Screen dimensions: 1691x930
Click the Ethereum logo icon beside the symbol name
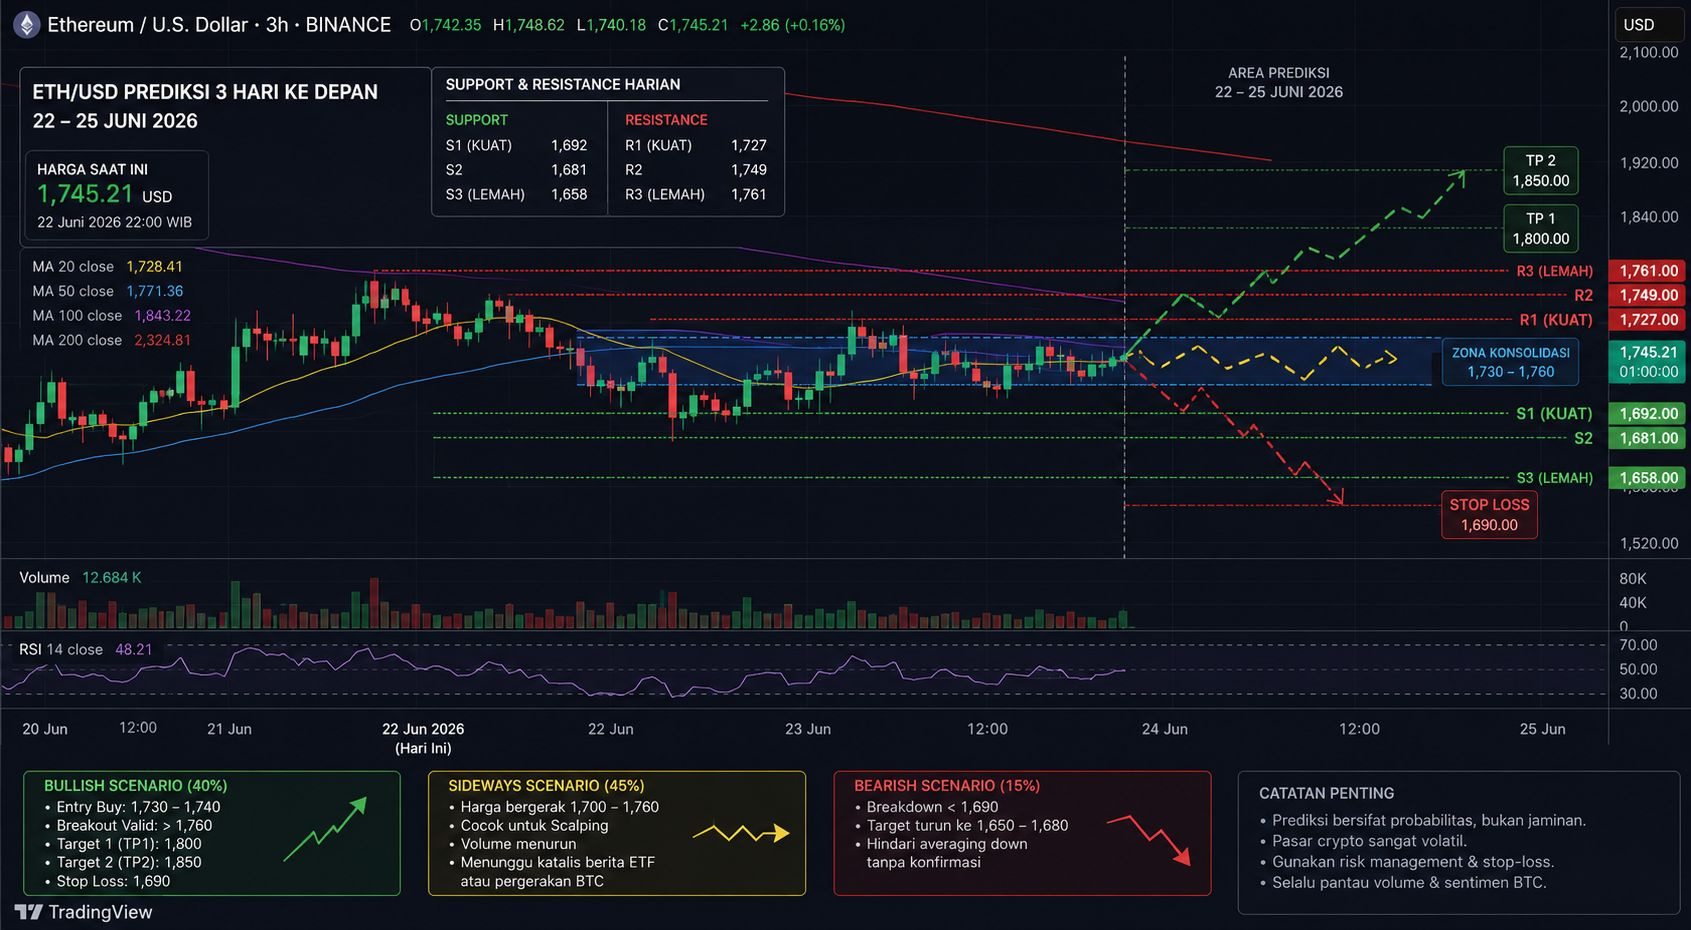click(x=25, y=25)
